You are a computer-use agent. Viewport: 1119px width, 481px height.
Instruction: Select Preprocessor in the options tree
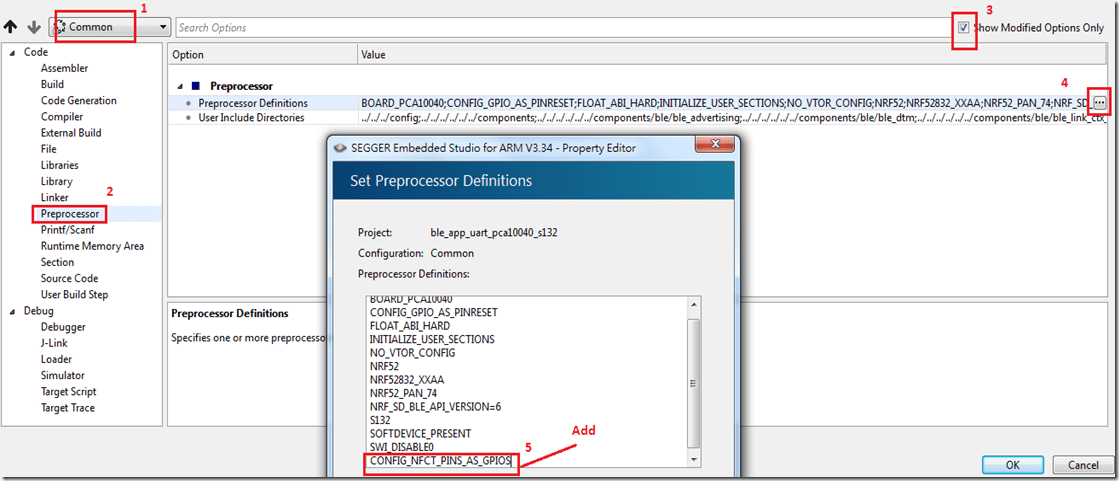(x=69, y=214)
